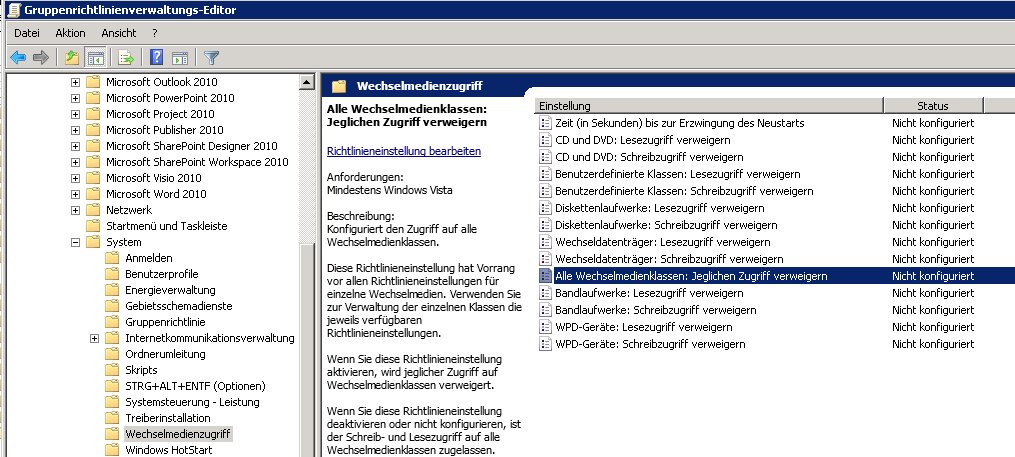1015x457 pixels.
Task: Open the Datei menu
Action: (x=26, y=33)
